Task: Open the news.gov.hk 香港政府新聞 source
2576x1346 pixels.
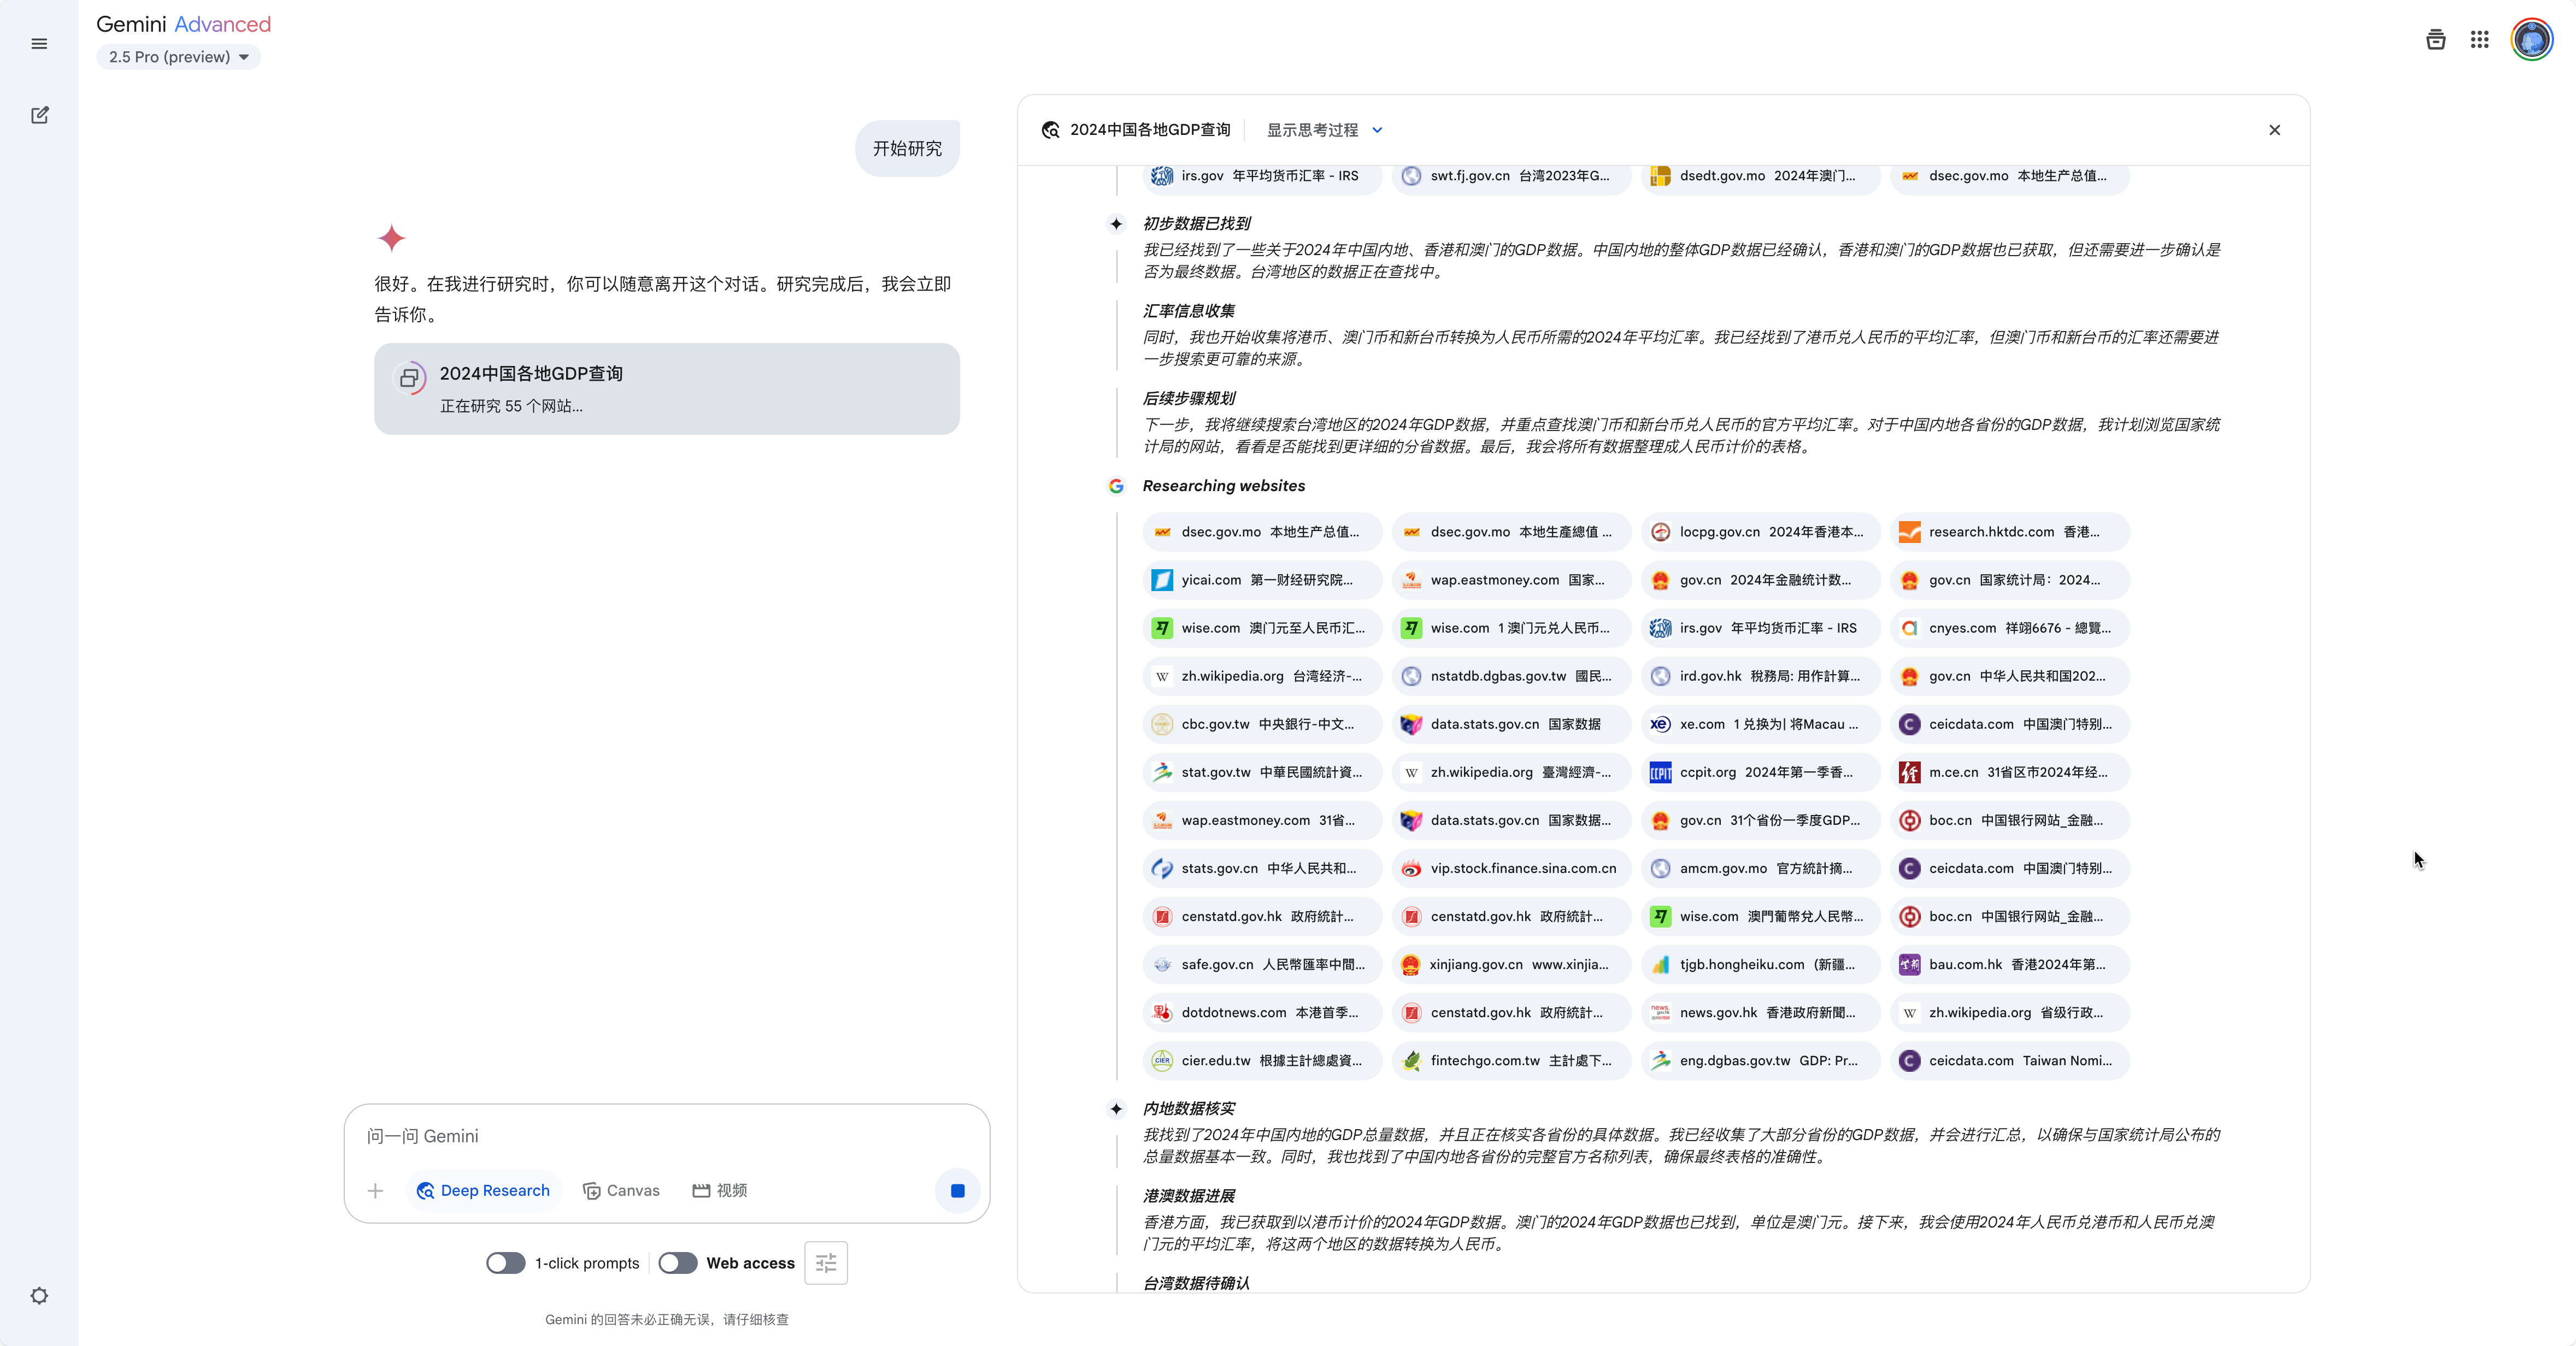Action: (1760, 1012)
